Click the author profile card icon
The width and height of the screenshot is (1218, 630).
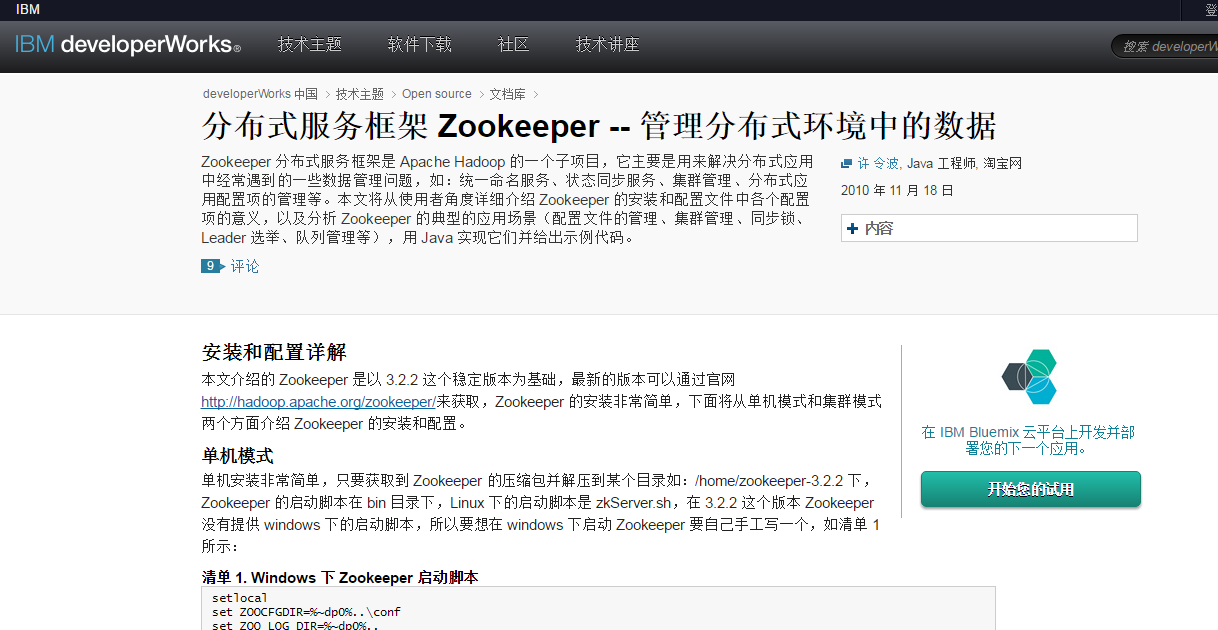(x=847, y=163)
